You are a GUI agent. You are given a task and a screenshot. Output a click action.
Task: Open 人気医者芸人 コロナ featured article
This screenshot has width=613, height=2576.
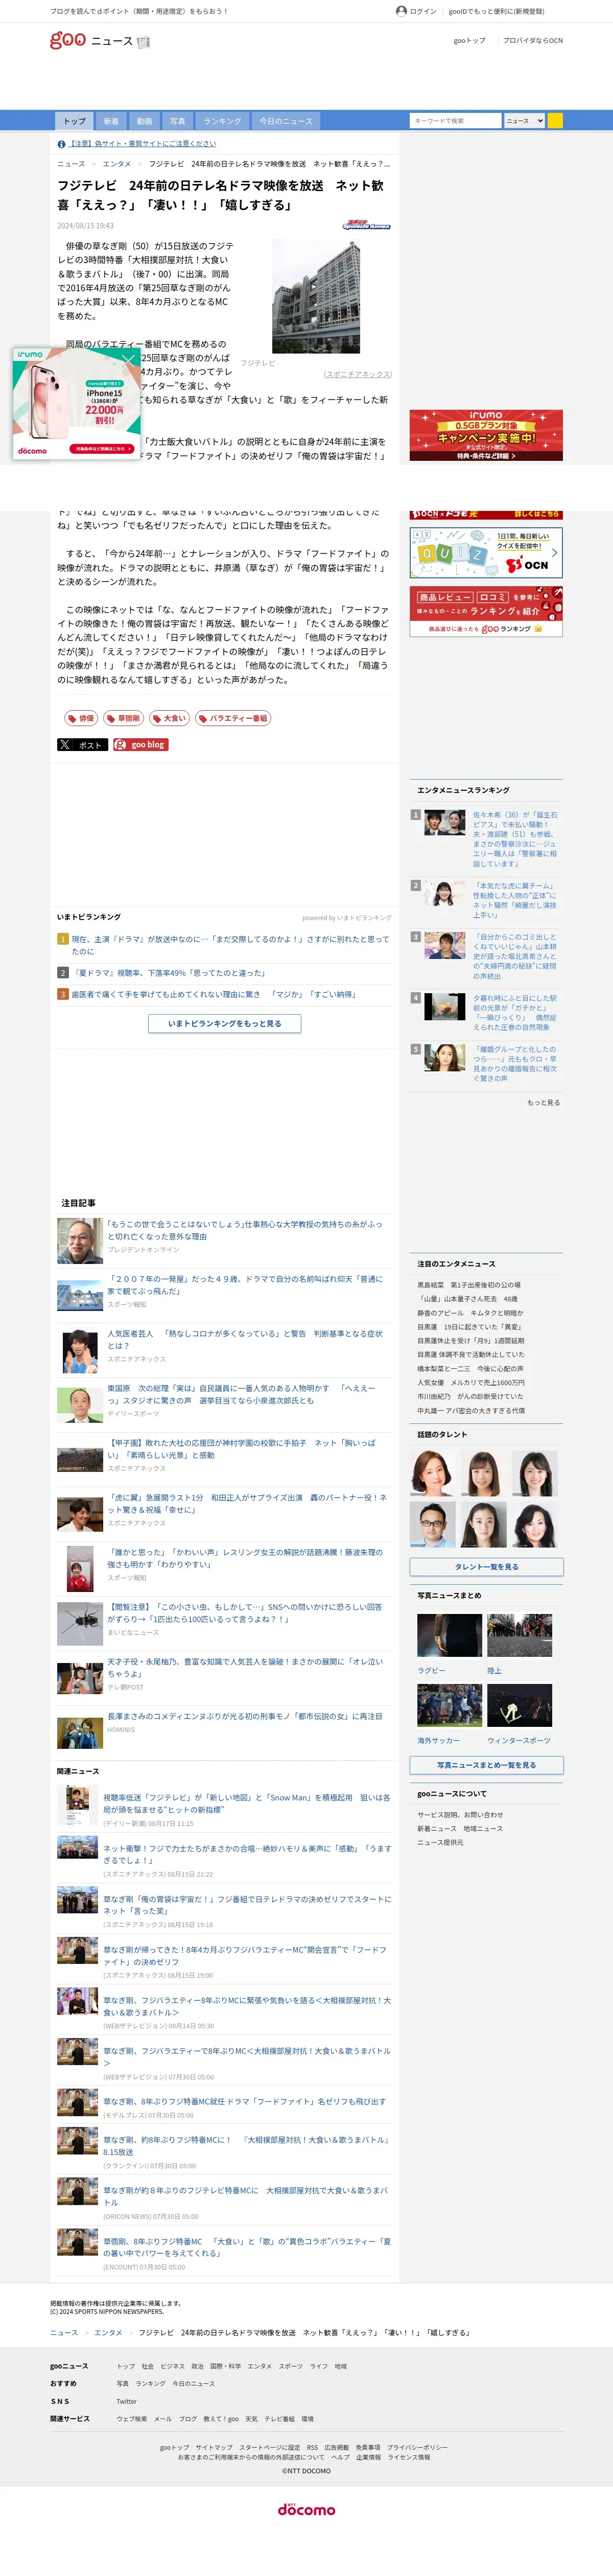pos(245,1339)
